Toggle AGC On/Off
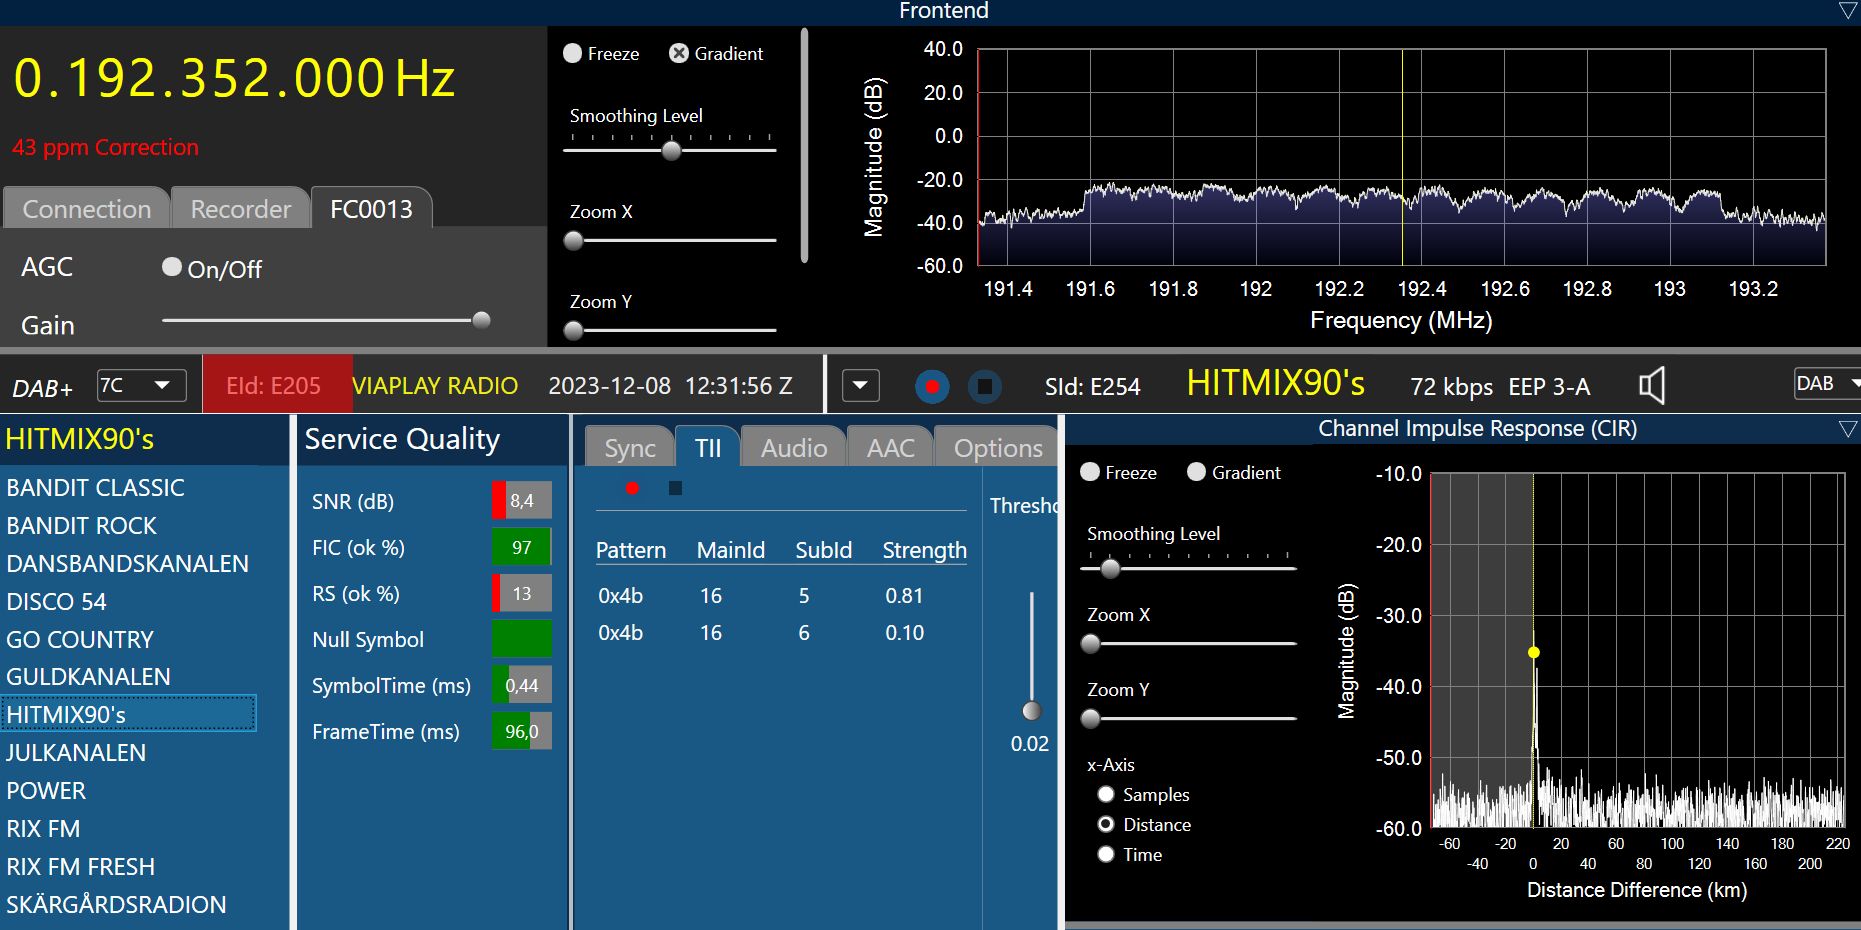The image size is (1861, 930). coord(172,267)
